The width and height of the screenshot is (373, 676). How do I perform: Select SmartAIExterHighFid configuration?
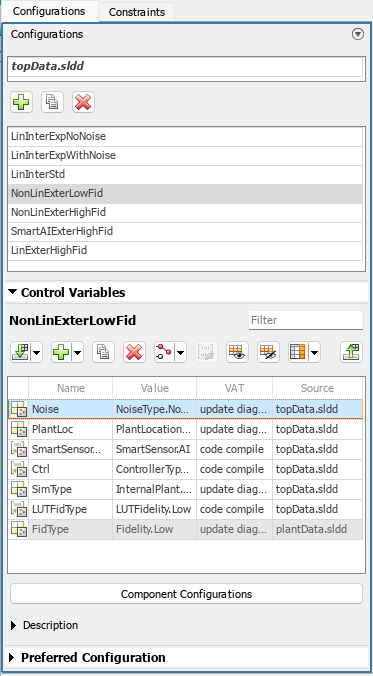click(x=185, y=232)
